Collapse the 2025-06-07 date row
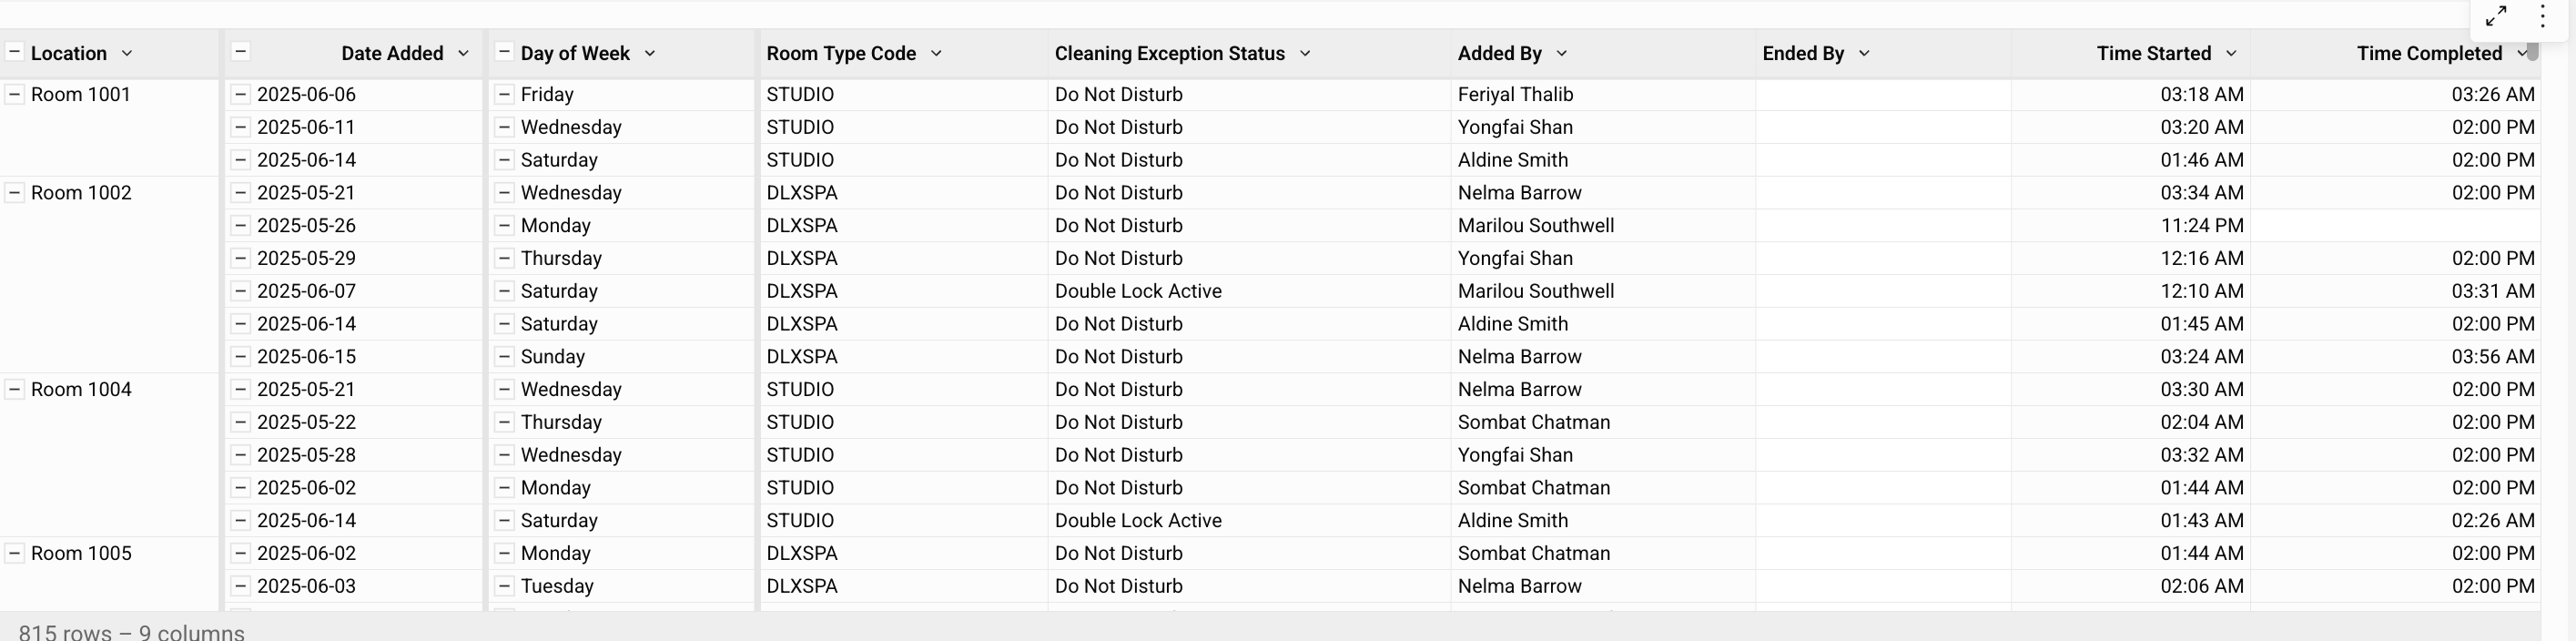Screen dimensions: 2576x641 [240, 291]
